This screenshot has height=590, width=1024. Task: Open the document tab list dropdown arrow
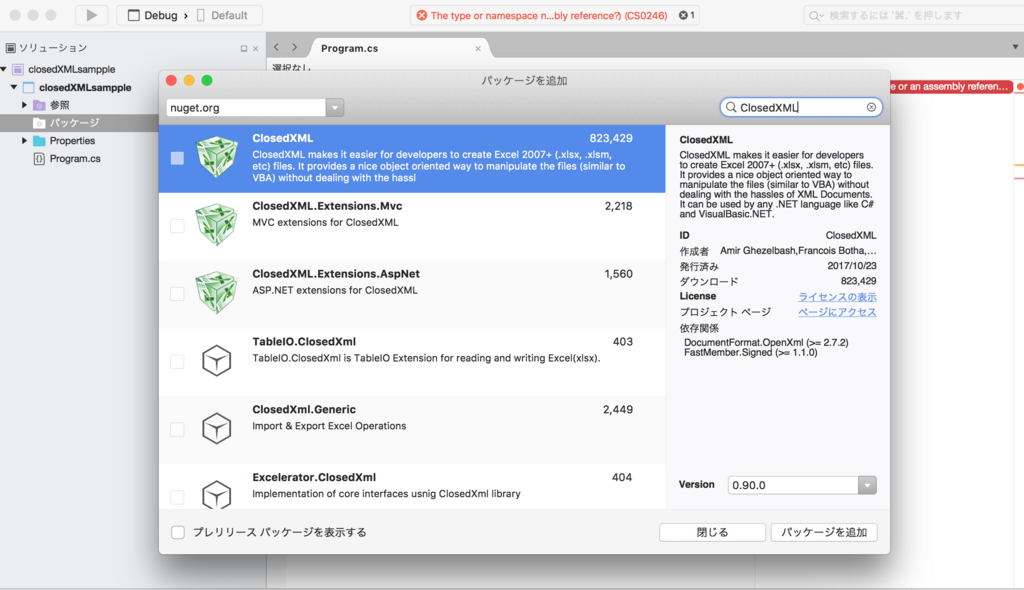point(1015,47)
